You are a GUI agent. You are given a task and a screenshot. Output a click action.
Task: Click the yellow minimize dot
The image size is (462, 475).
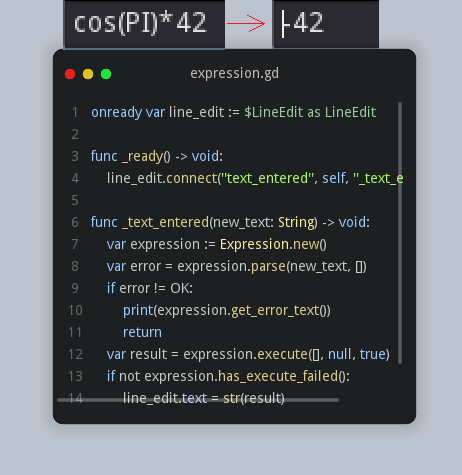click(88, 74)
